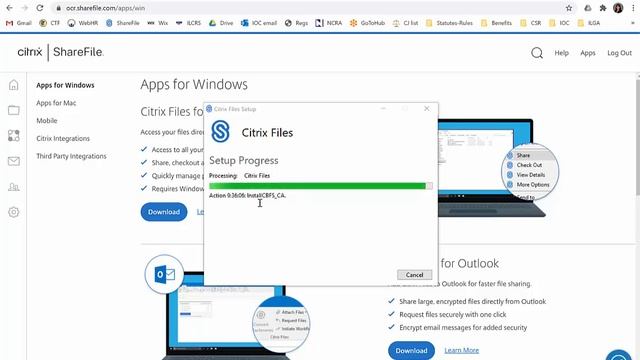This screenshot has width=640, height=360.
Task: Click the 'Apps for Windows' page heading
Action: click(194, 84)
